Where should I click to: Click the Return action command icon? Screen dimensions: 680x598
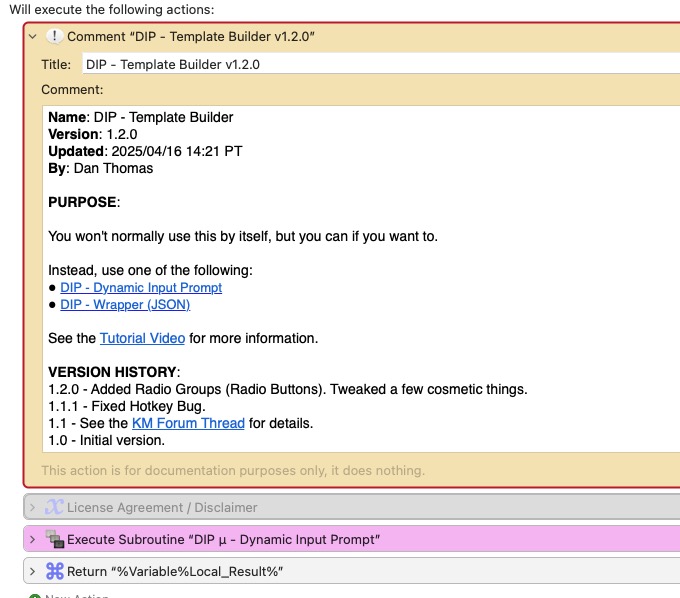[55, 571]
